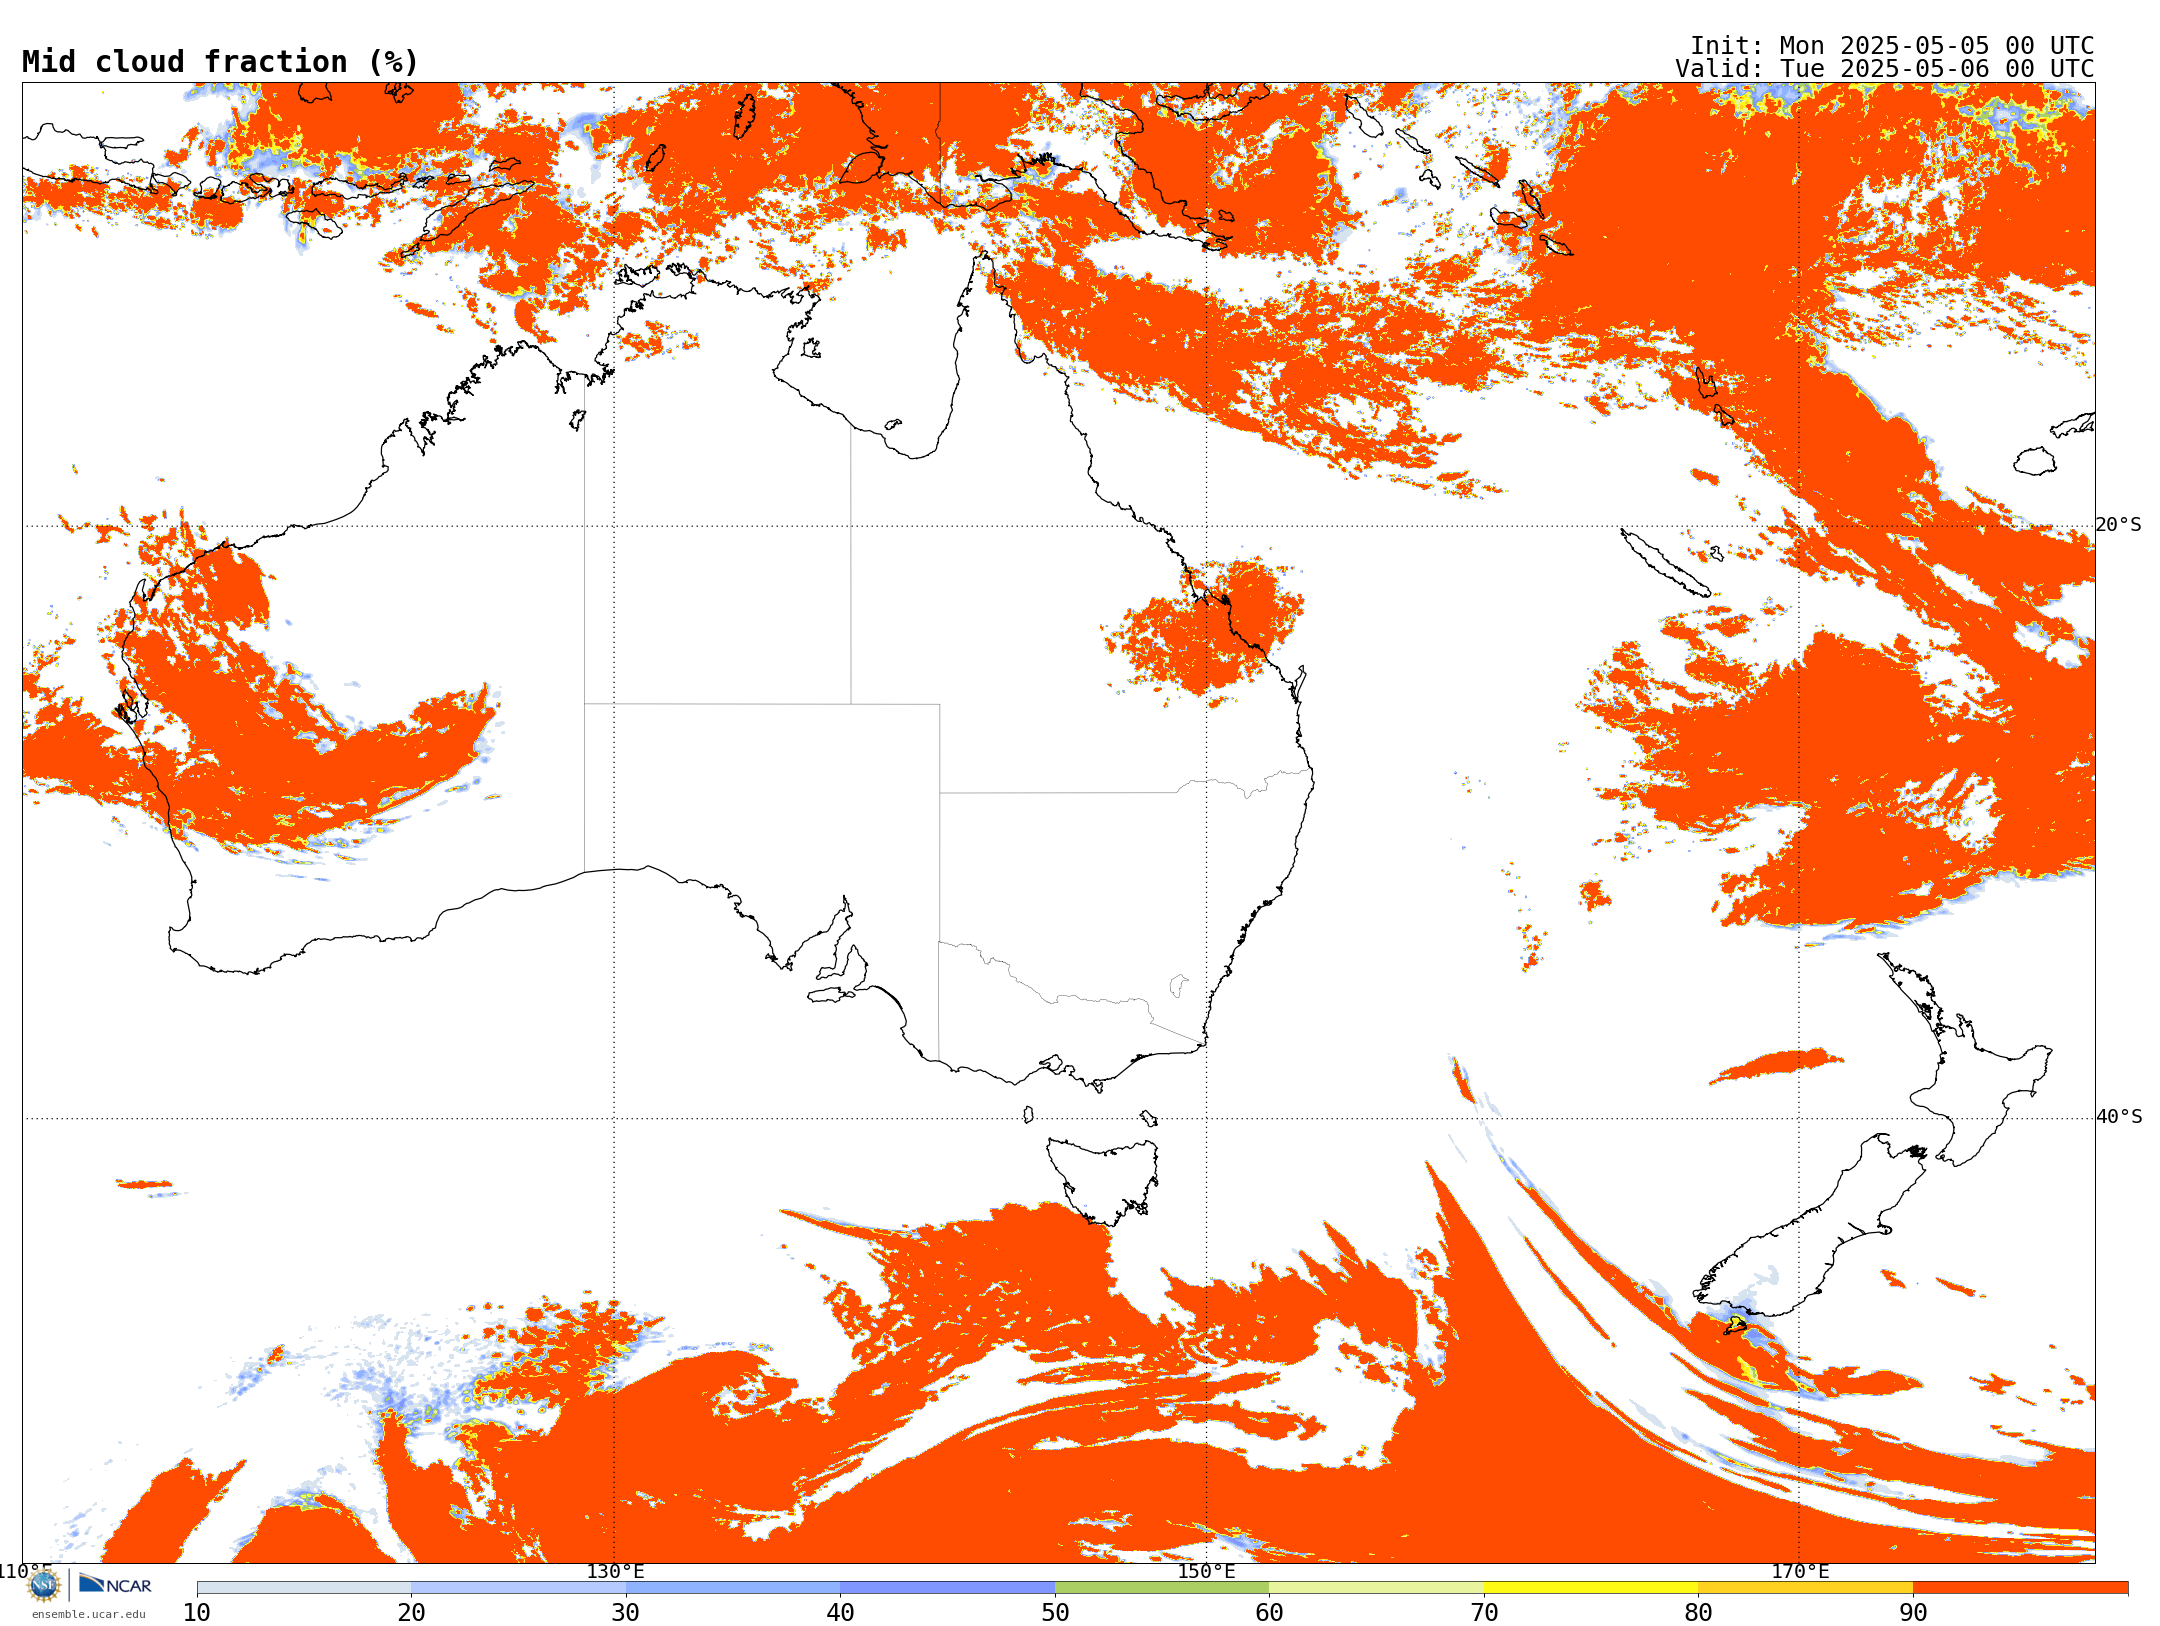The width and height of the screenshot is (2160, 1626).
Task: Click the 50–60 green colorbar segment
Action: [x=1162, y=1588]
